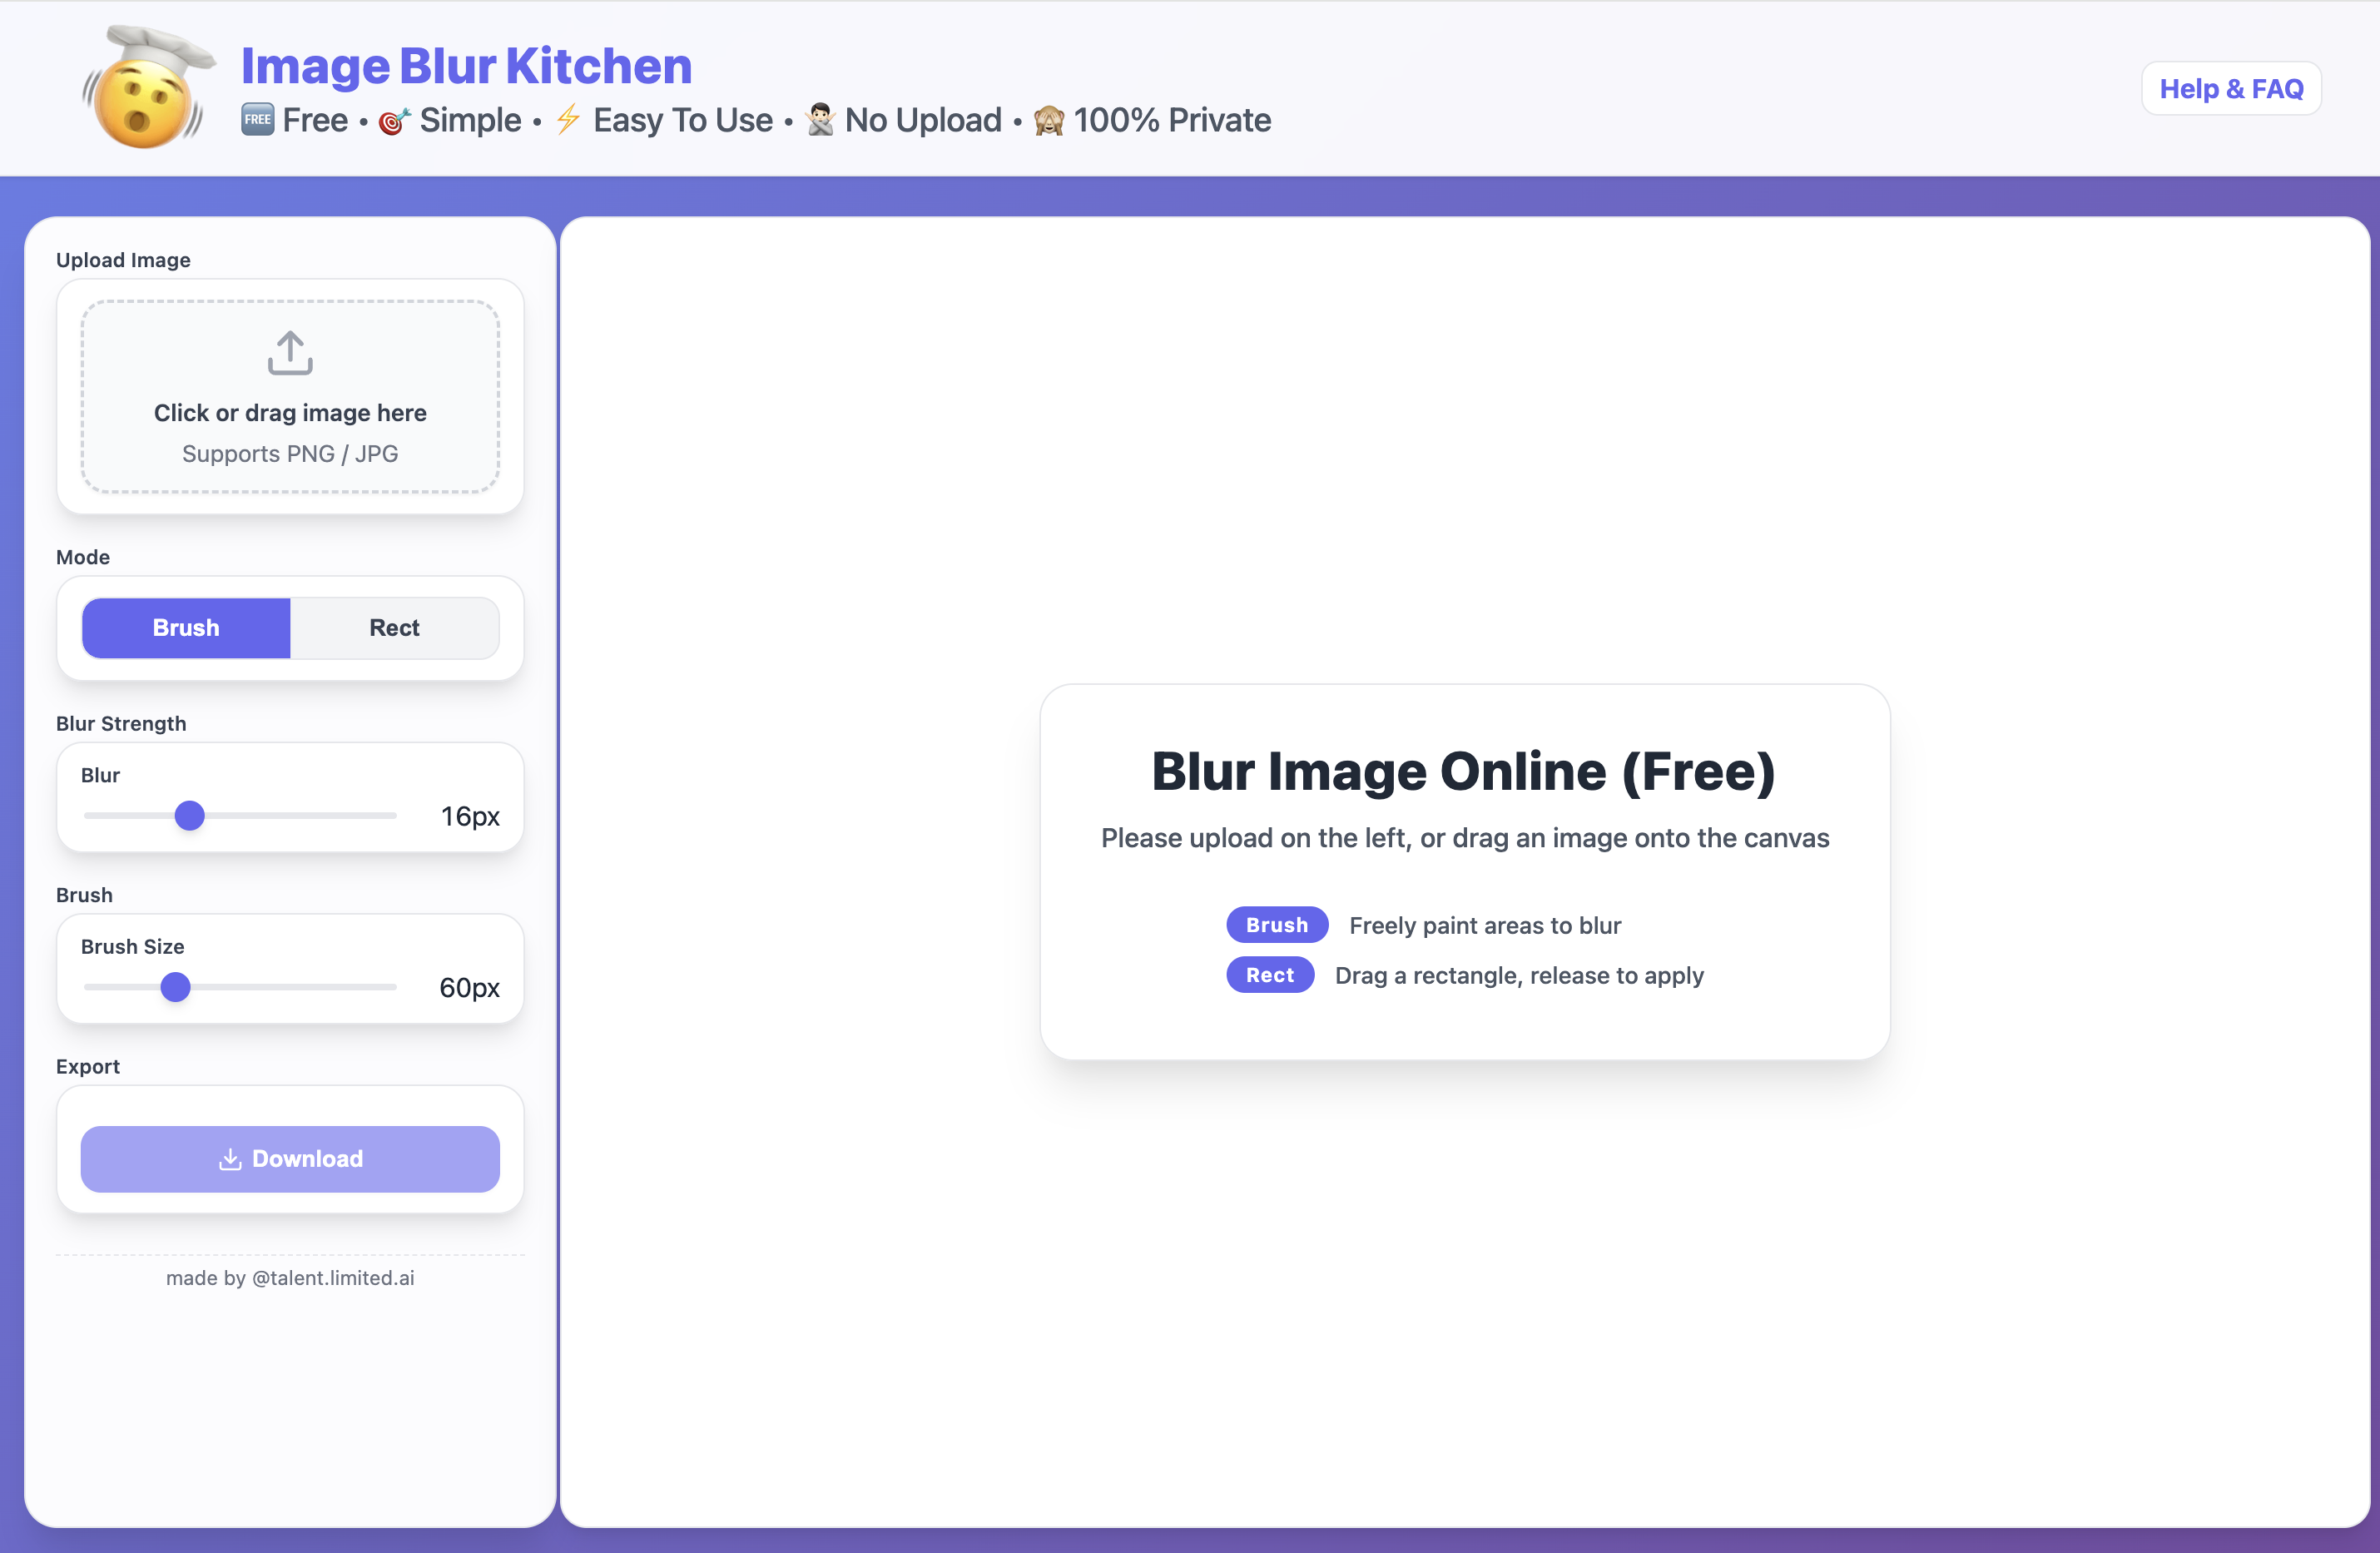The image size is (2380, 1553).
Task: Click the download icon inside the Download button
Action: pos(231,1159)
